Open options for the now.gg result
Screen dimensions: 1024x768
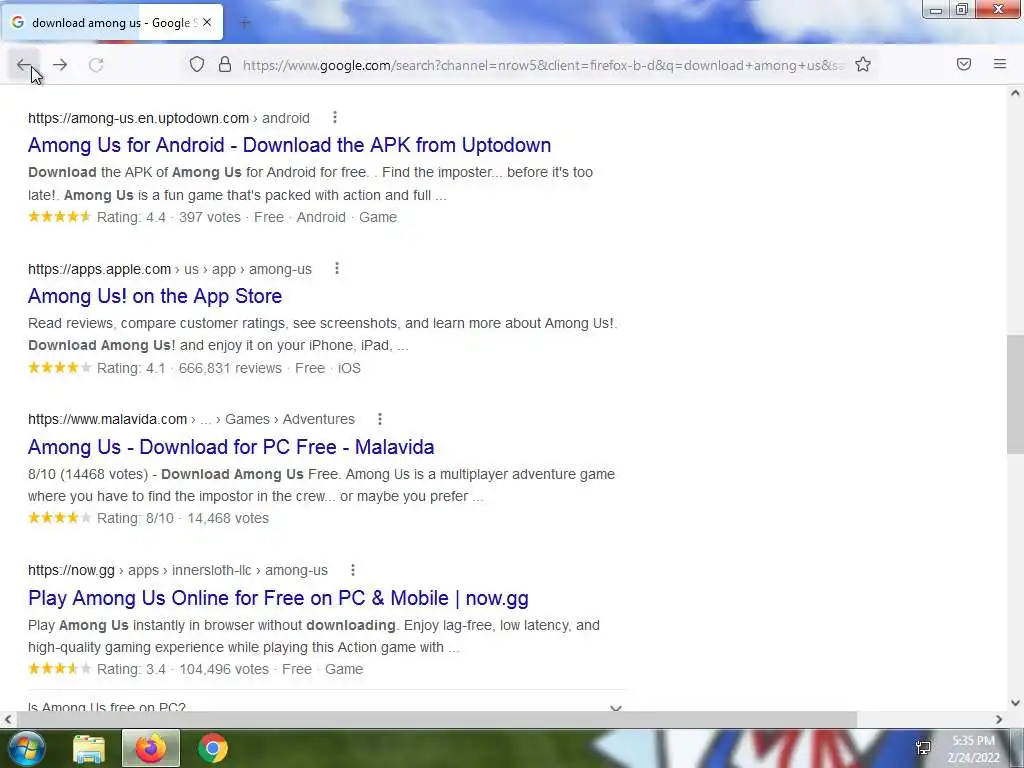click(353, 569)
